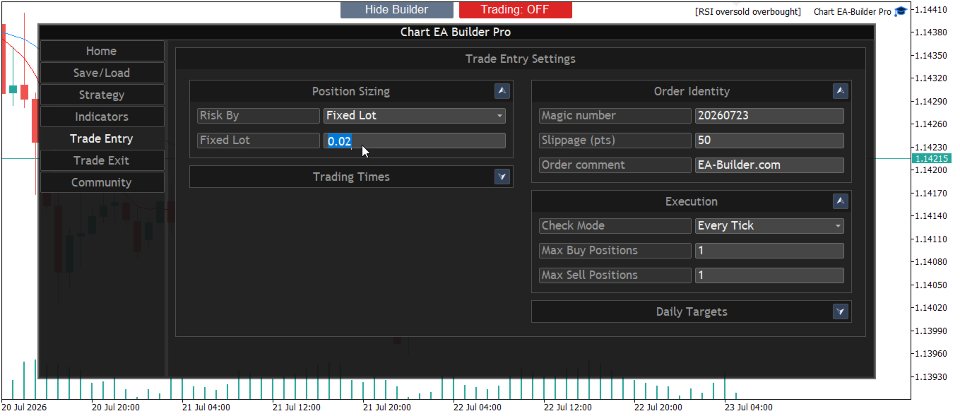This screenshot has width=960, height=416.
Task: Click the 20 Jul 2026 date label
Action: click(24, 407)
